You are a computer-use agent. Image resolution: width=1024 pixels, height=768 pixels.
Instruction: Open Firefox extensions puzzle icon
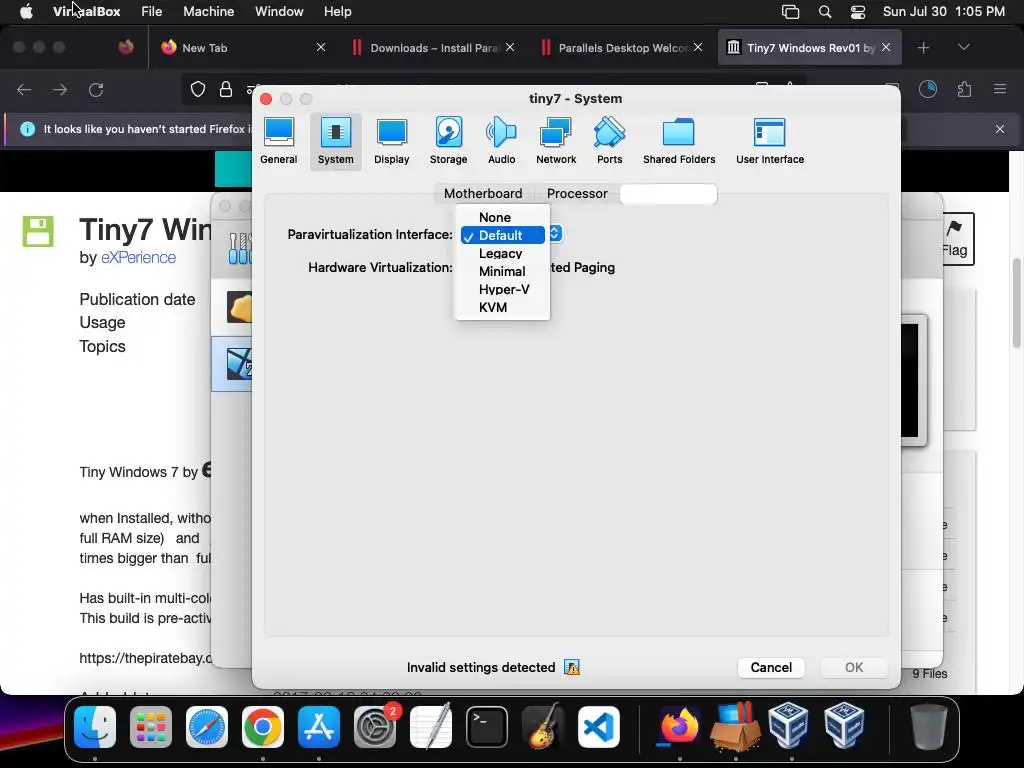964,89
